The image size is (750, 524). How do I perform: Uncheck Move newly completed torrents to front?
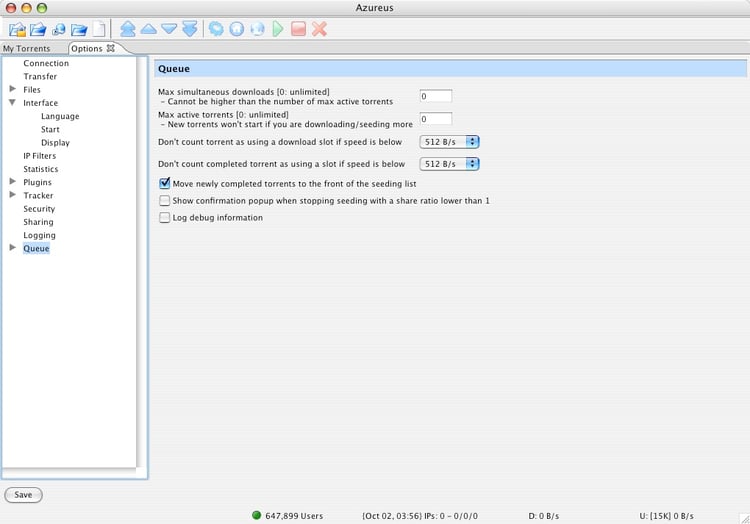[165, 183]
